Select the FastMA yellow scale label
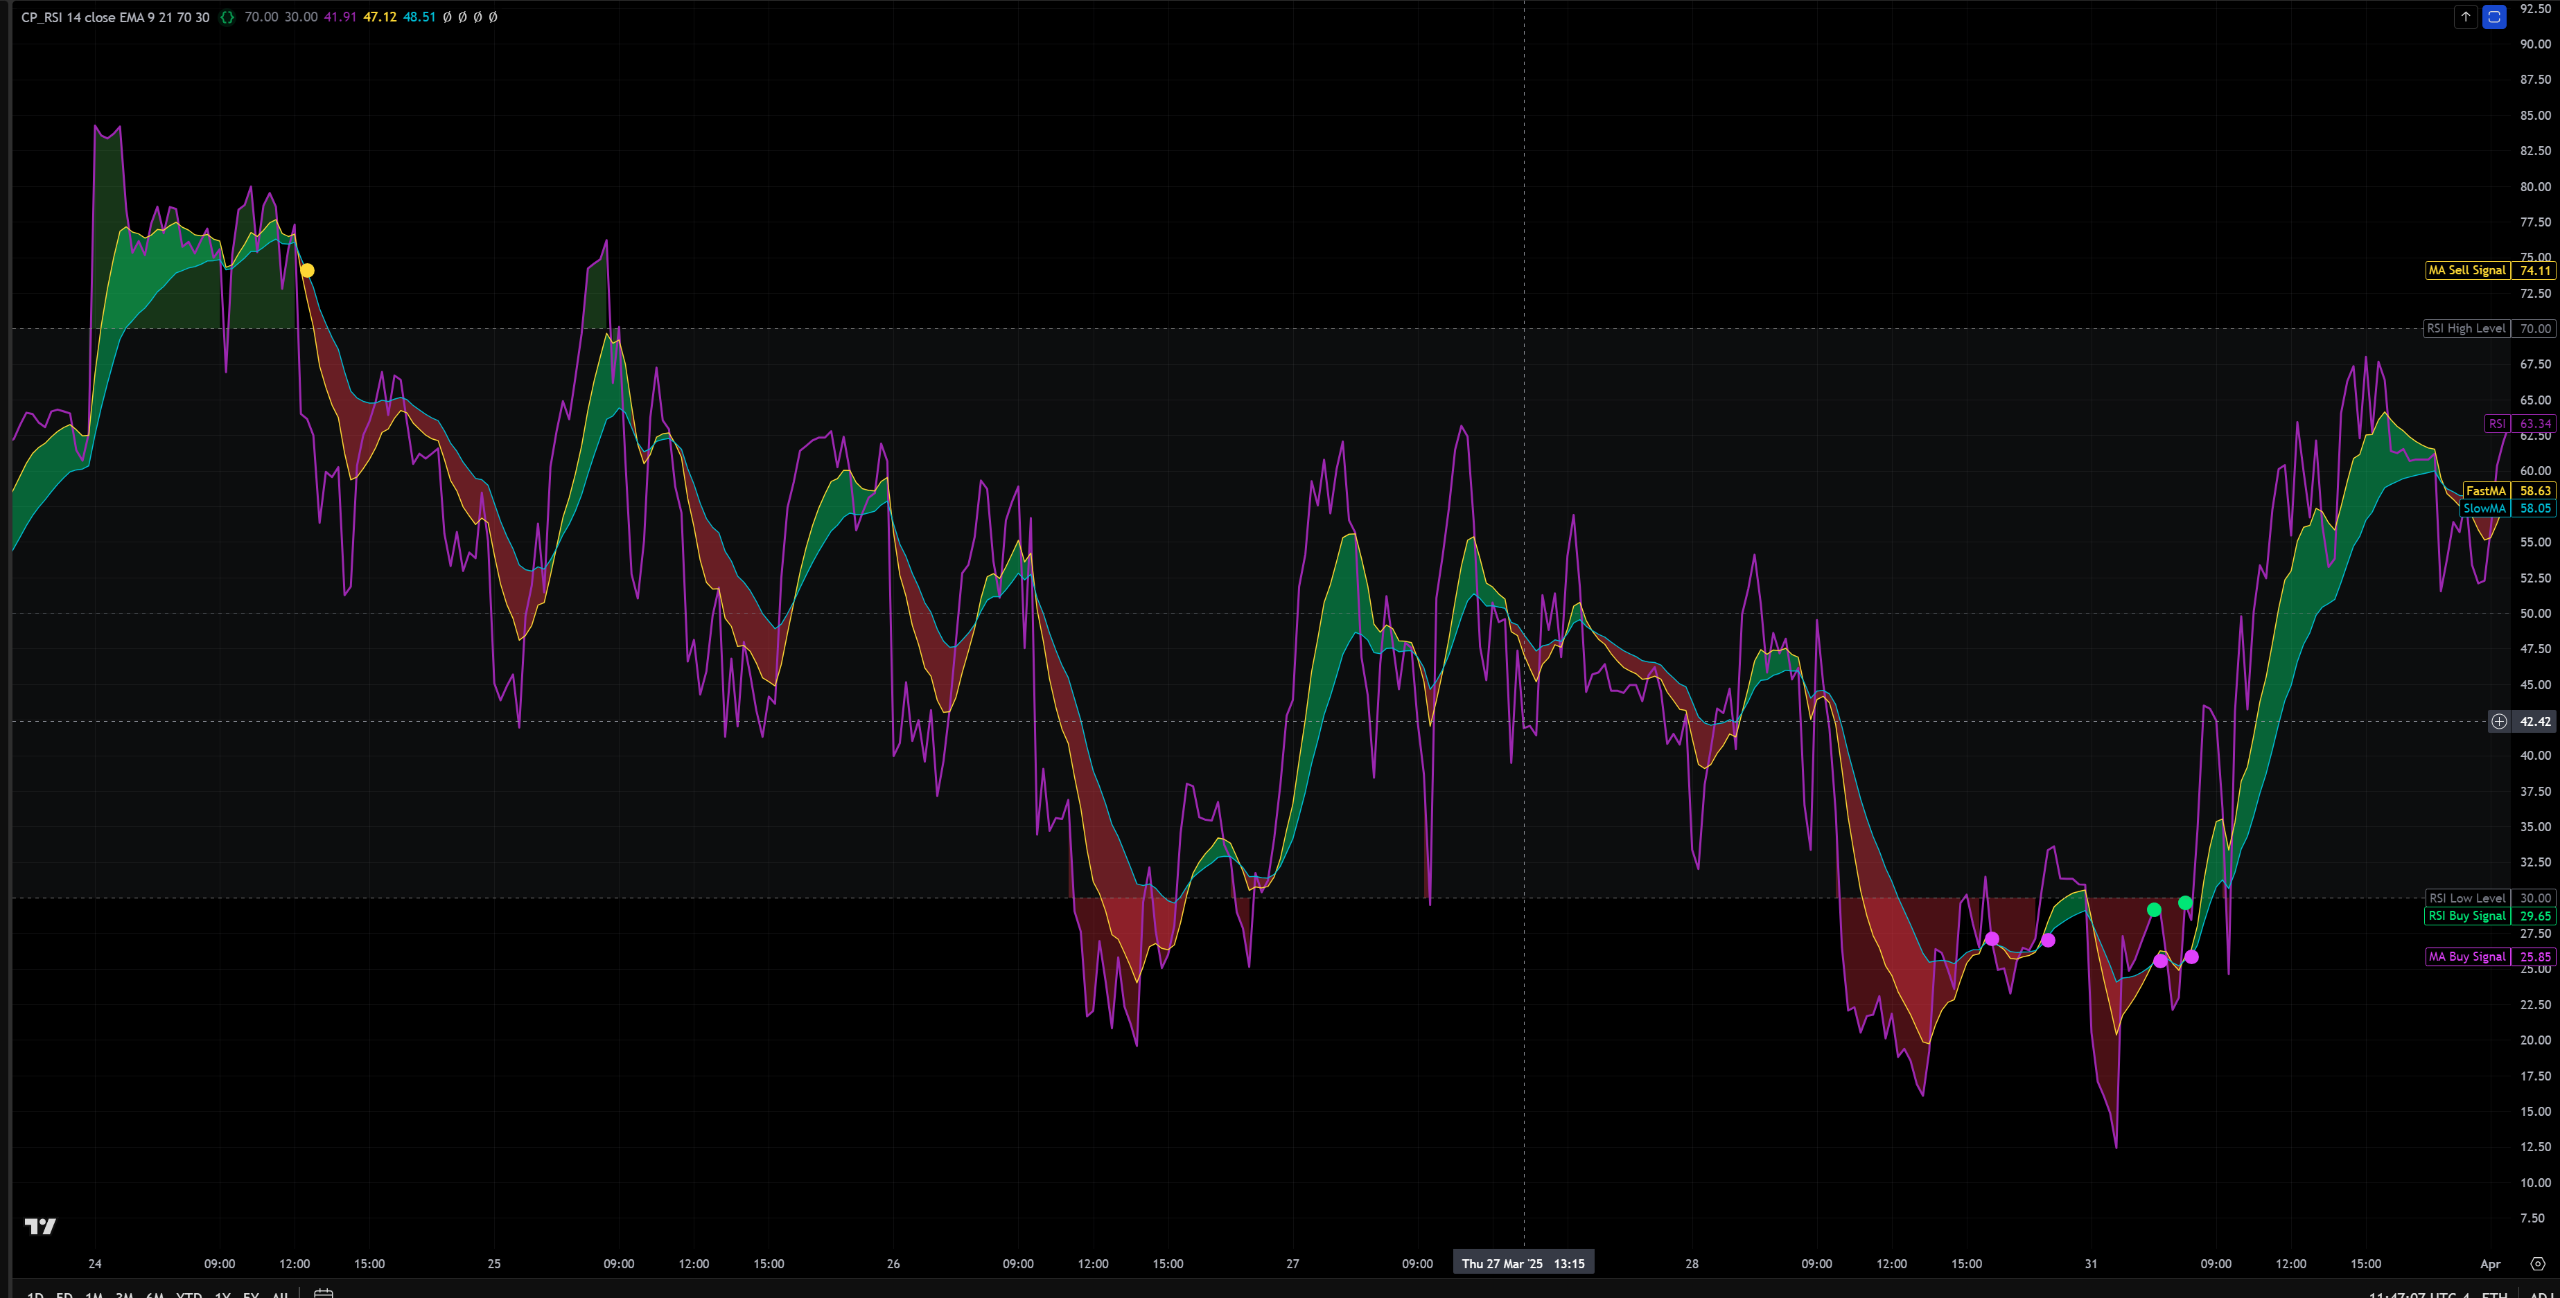This screenshot has width=2560, height=1298. (2485, 491)
